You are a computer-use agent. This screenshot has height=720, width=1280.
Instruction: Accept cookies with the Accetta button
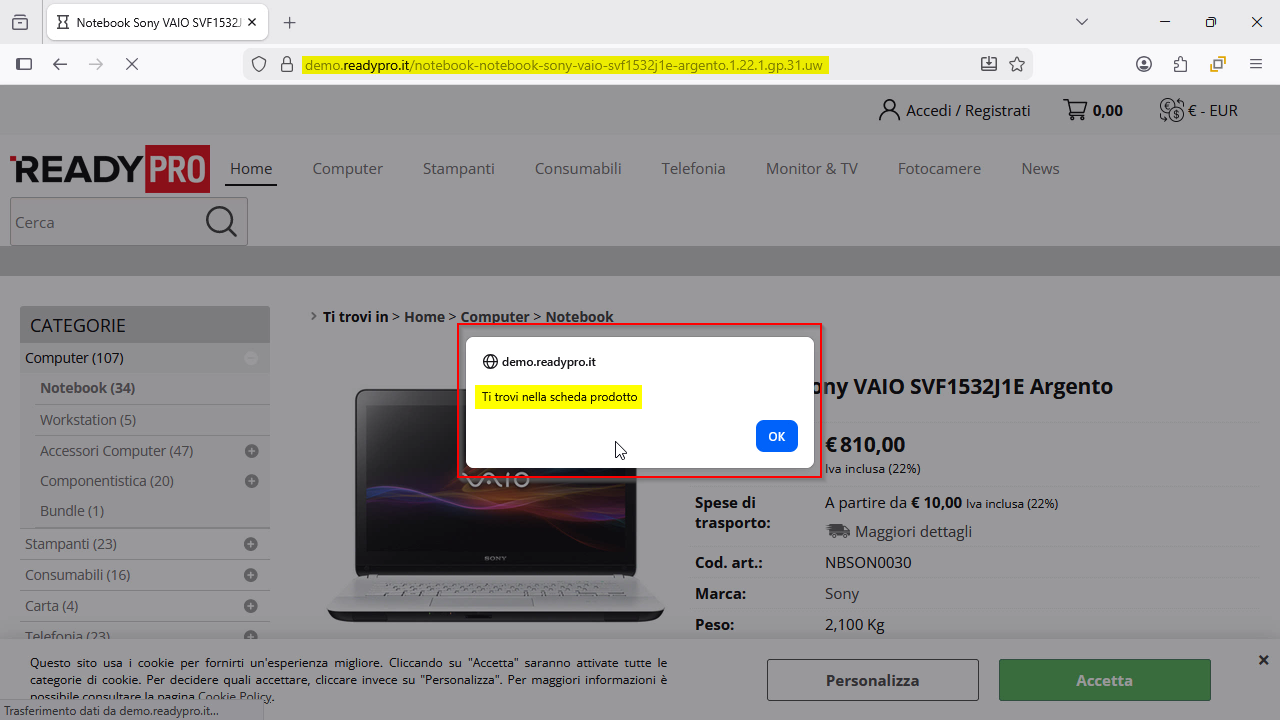(x=1104, y=680)
